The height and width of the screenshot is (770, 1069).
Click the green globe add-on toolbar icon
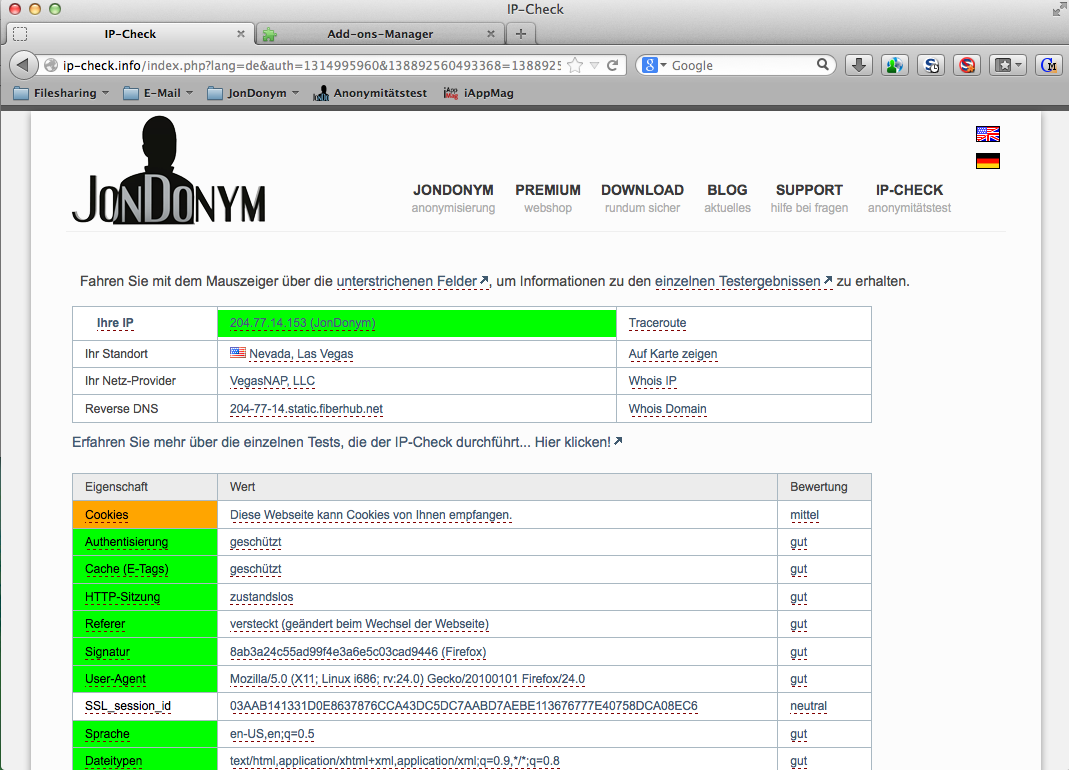click(x=894, y=65)
